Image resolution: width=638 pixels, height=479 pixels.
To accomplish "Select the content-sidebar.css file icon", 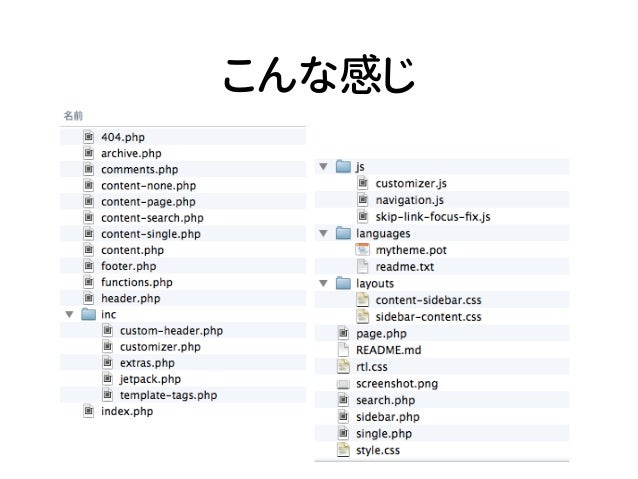I will coord(362,300).
